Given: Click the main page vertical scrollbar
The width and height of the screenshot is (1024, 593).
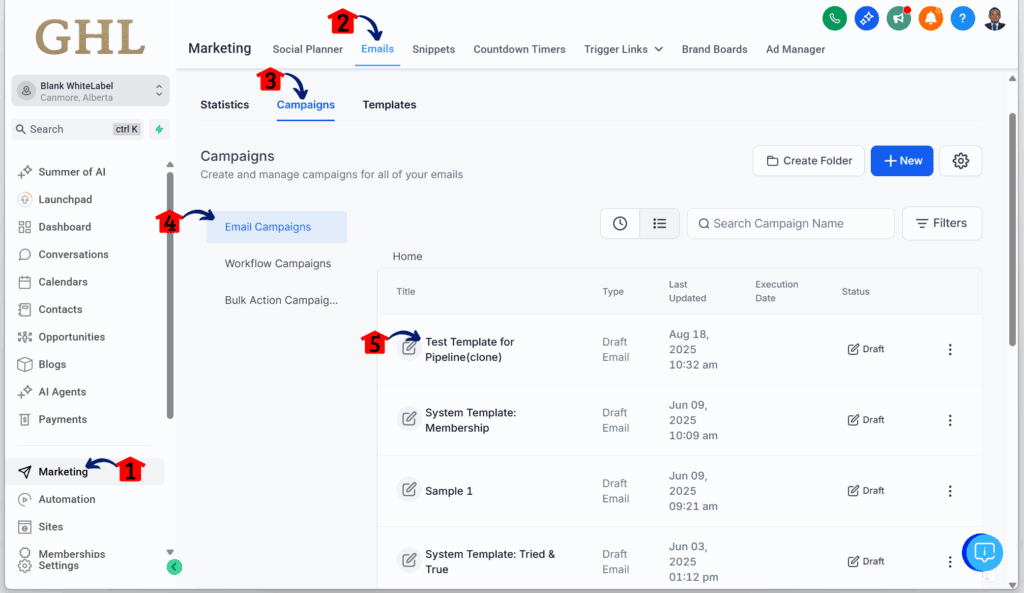Looking at the screenshot, I should pyautogui.click(x=1012, y=229).
